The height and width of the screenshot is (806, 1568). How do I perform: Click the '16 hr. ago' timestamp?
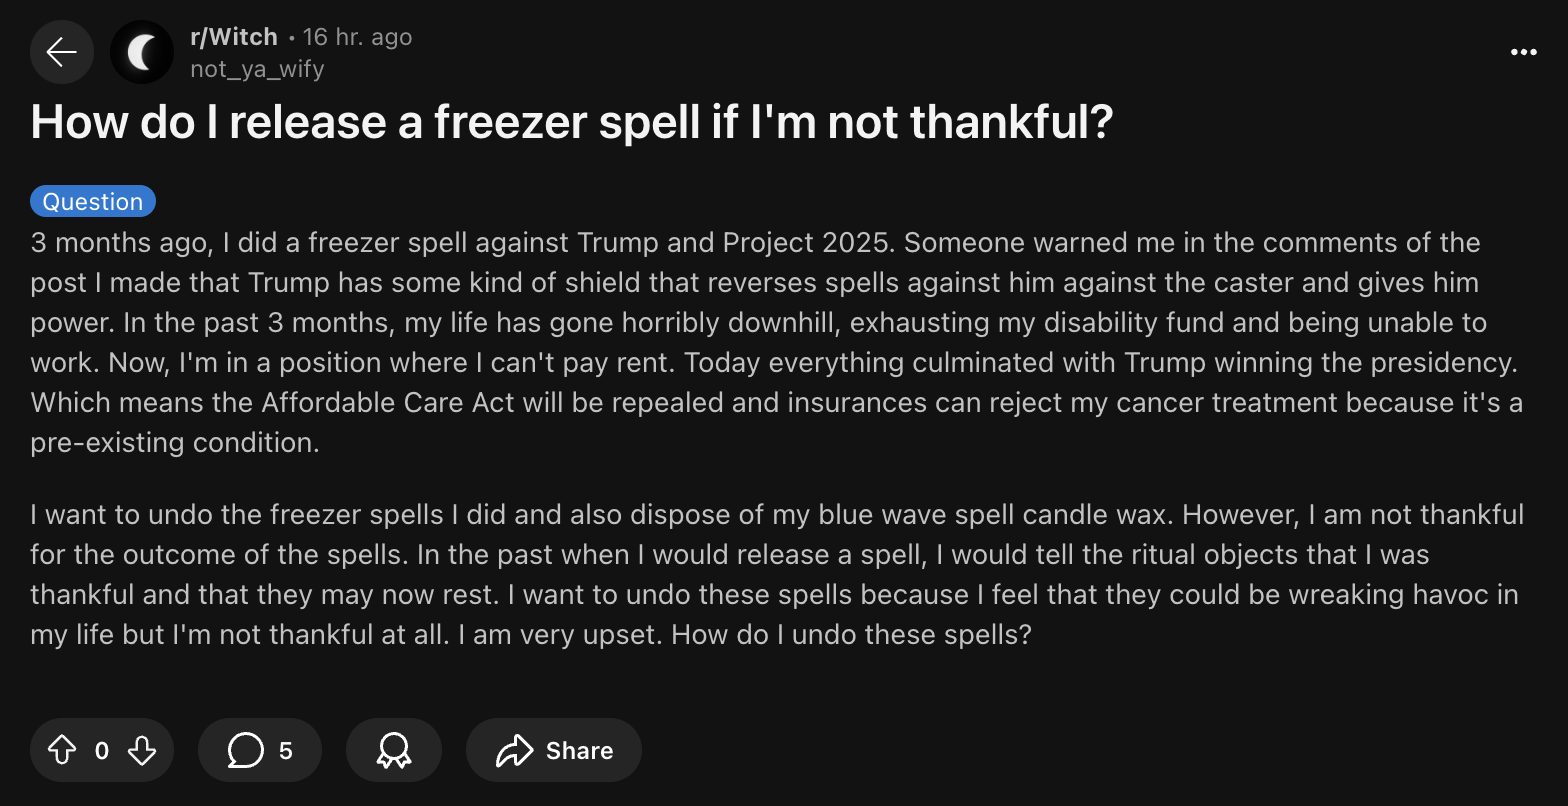click(357, 37)
